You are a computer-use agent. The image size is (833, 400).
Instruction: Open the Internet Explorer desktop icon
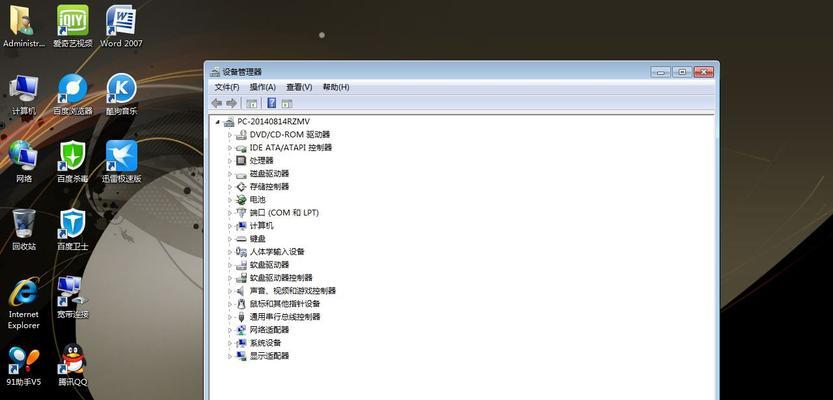[23, 303]
